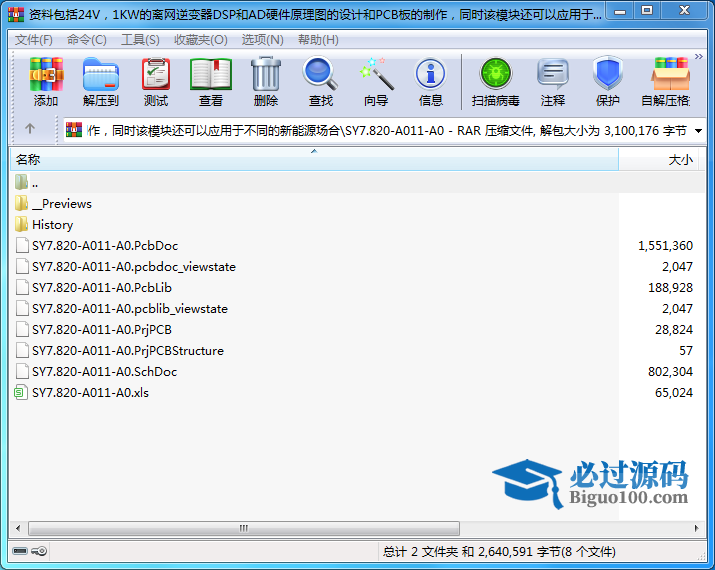Screen dimensions: 715x570
Task: Open the Help (帮助) menu
Action: click(x=318, y=40)
